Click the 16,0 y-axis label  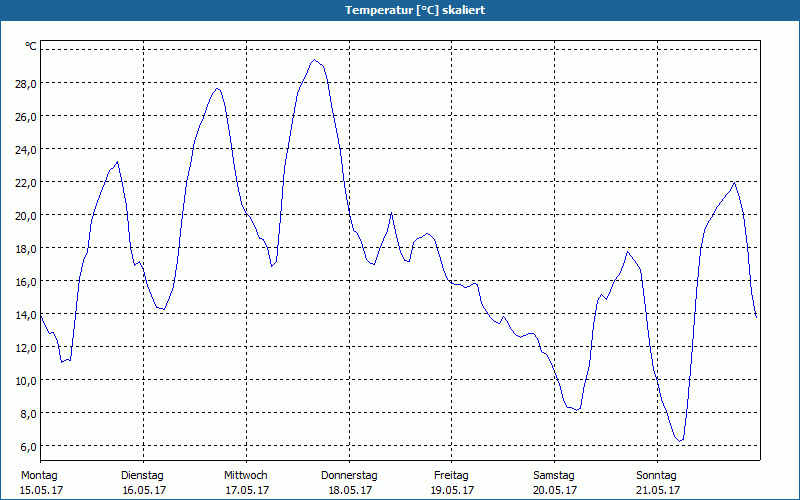26,282
